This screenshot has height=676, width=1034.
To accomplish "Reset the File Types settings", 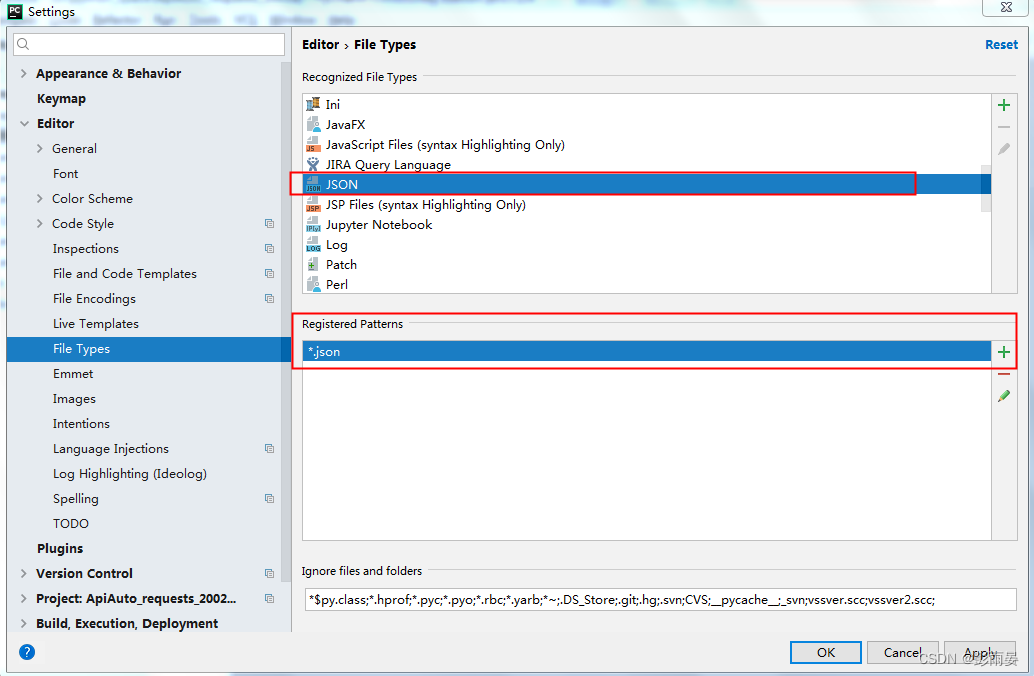I will tap(1001, 44).
